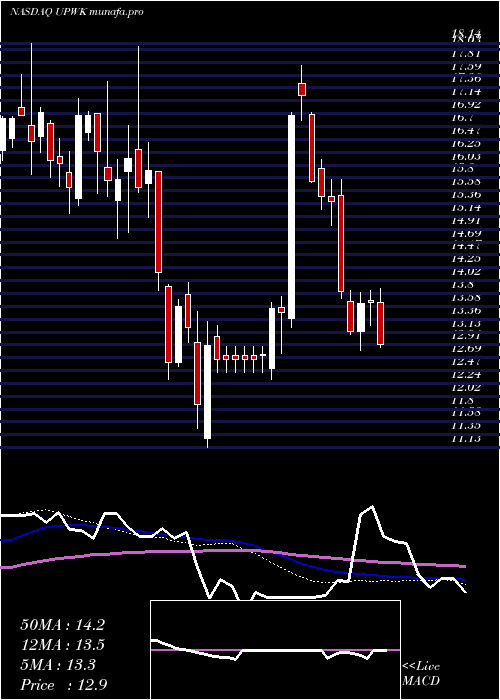Click the 14.25 price axis label
This screenshot has height=700, width=500.
click(x=466, y=258)
